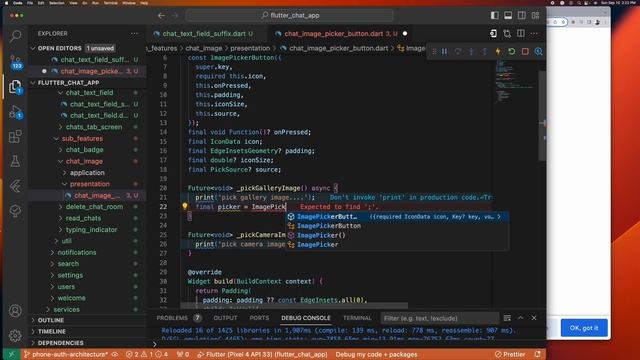Go forward with the navigation arrow
640x360 pixels.
(x=175, y=16)
